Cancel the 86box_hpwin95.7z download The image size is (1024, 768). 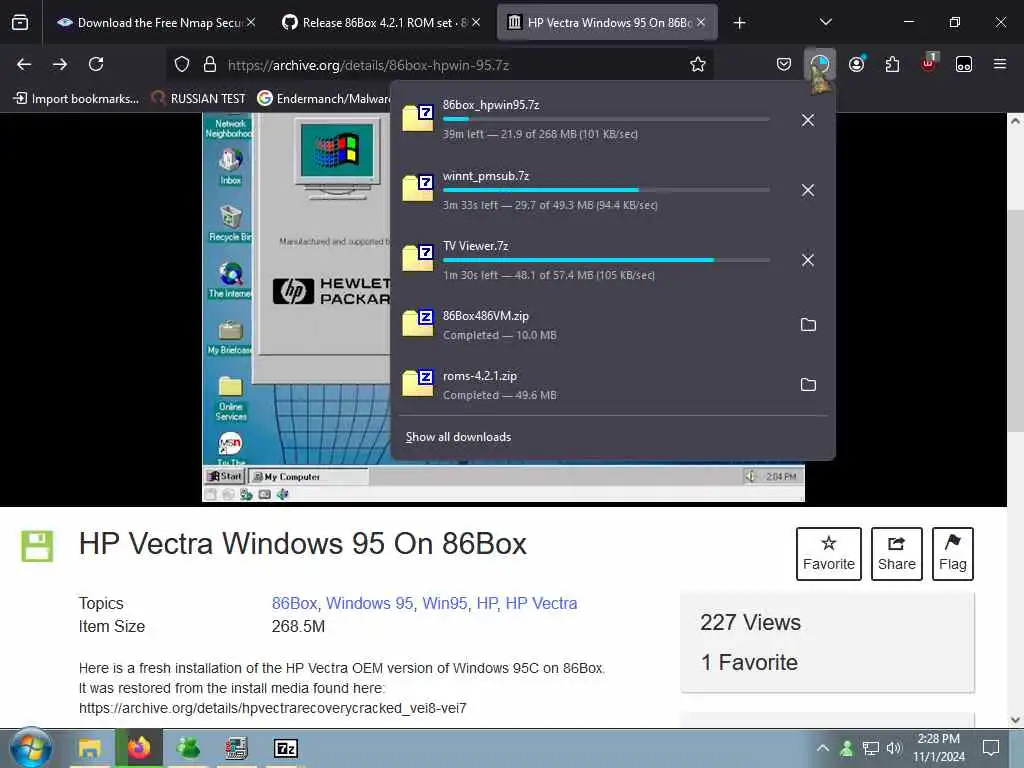[x=808, y=120]
